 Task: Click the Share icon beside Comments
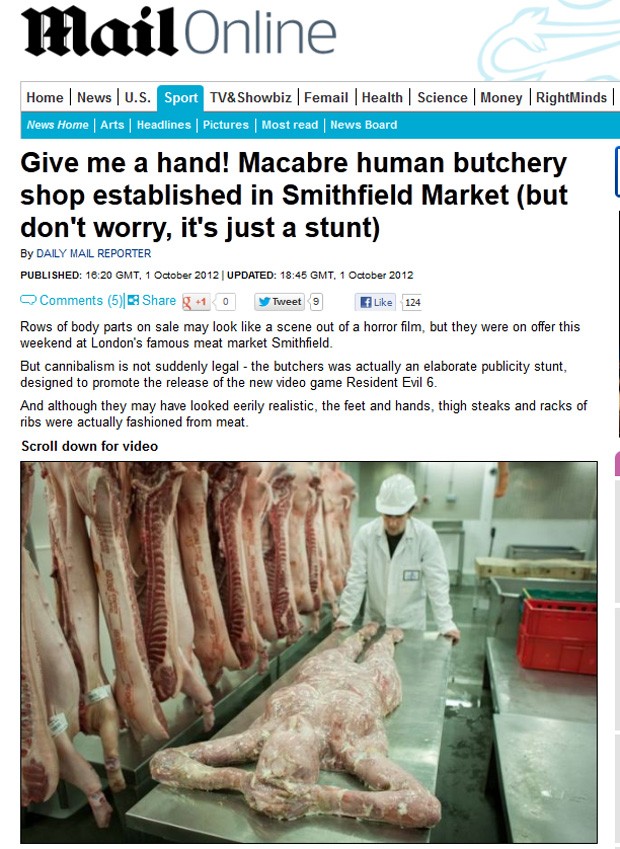point(133,301)
